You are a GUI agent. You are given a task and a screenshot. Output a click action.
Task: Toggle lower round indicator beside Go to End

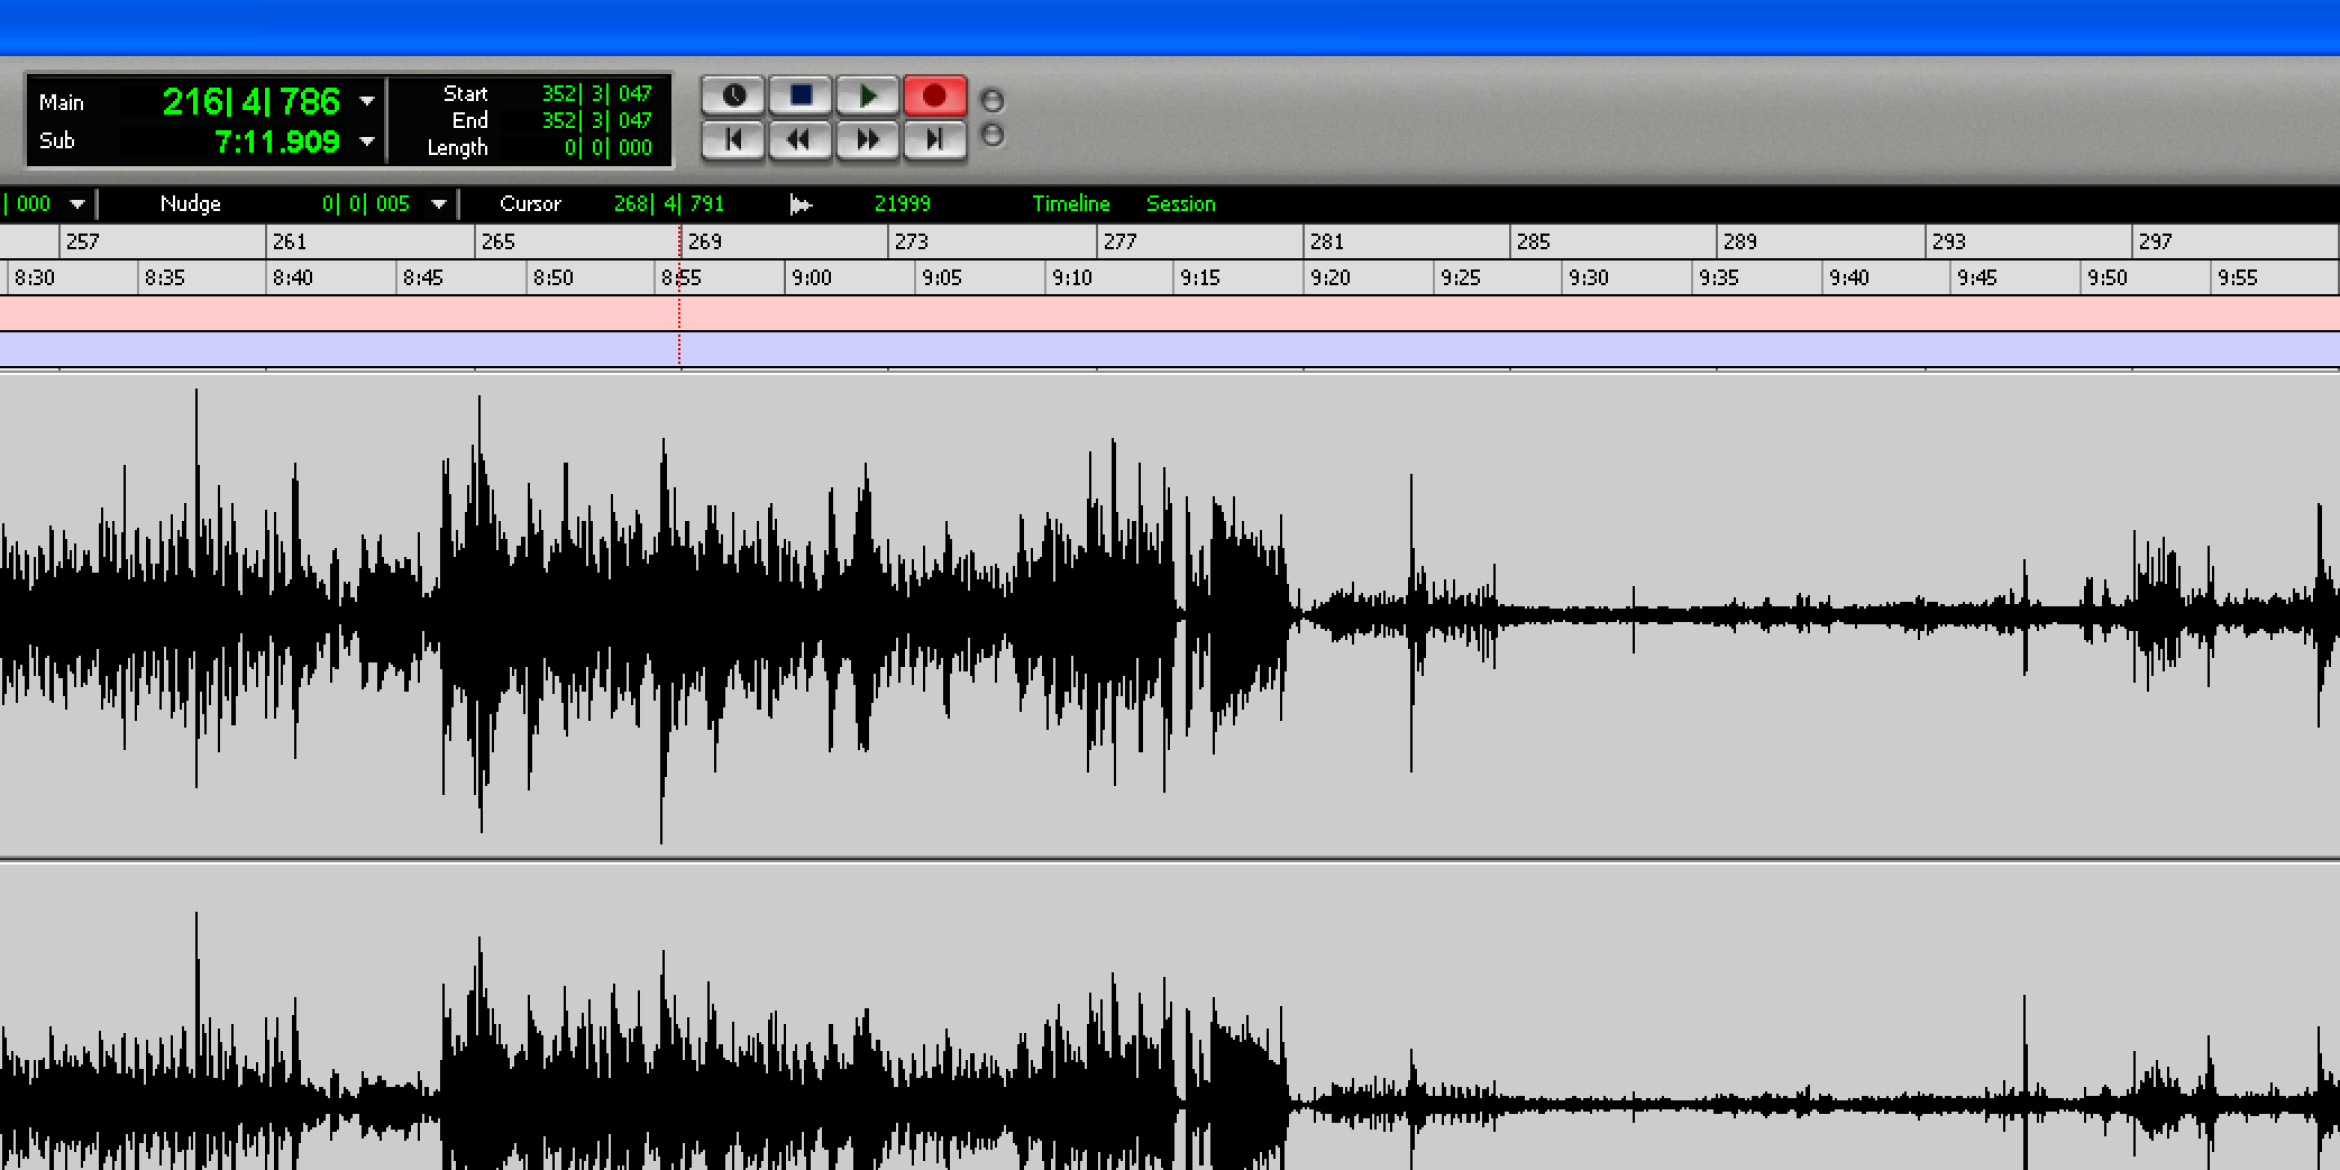coord(992,135)
